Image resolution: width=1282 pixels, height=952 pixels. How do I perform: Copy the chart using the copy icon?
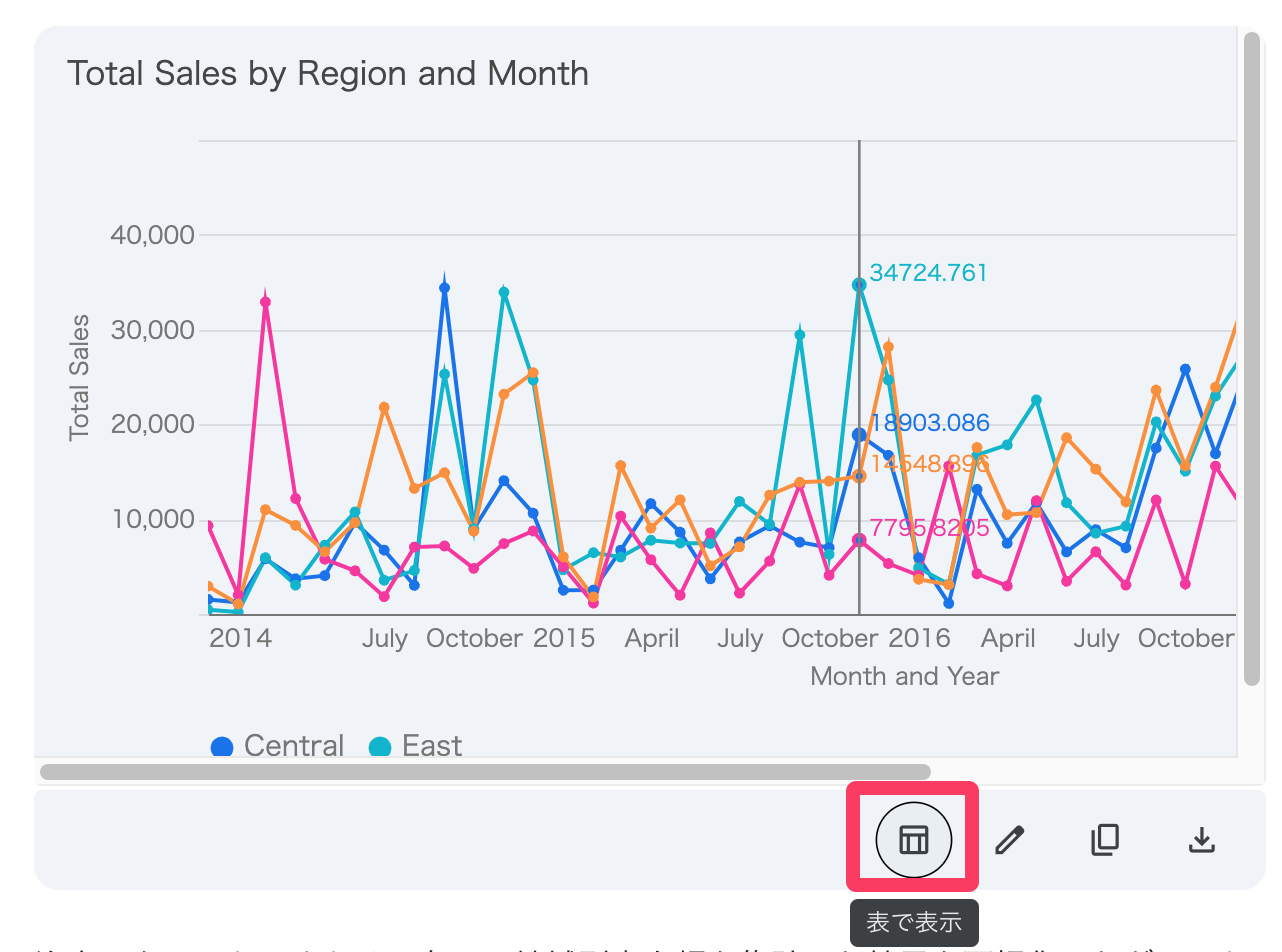(1104, 840)
